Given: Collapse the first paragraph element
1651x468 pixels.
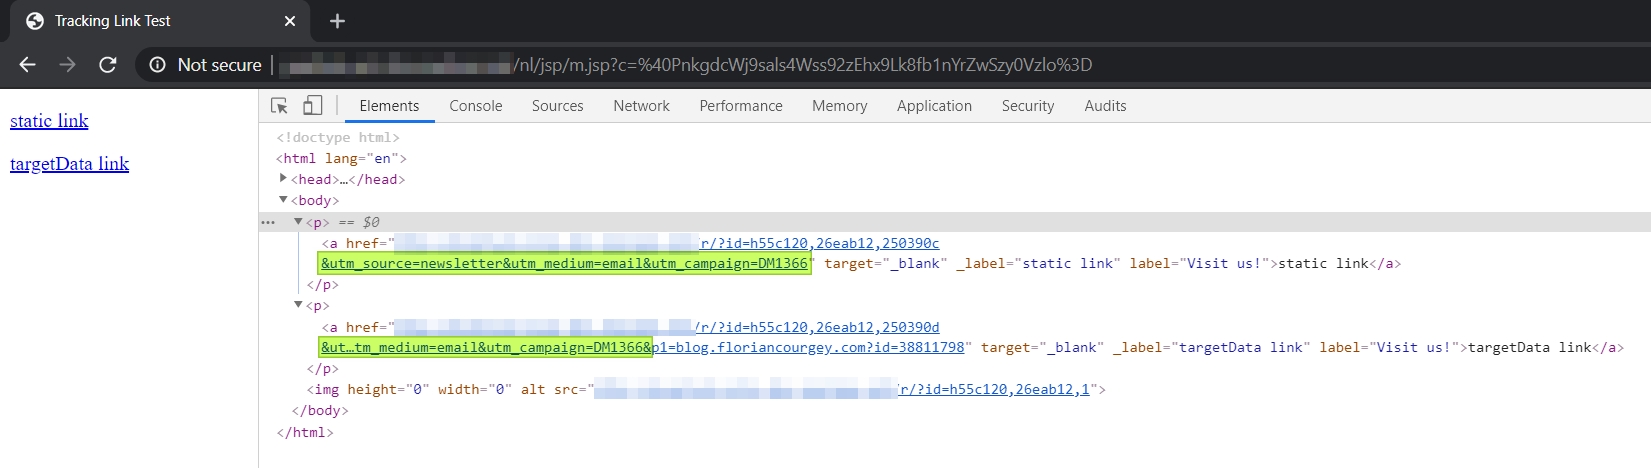Looking at the screenshot, I should [x=299, y=222].
